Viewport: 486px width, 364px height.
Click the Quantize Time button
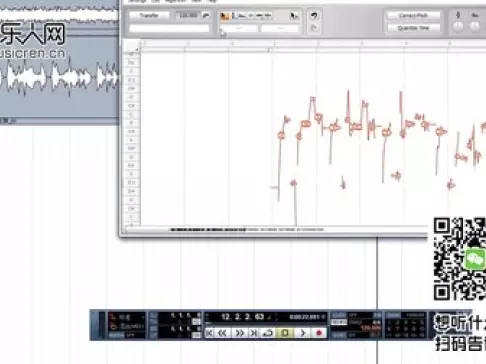click(x=413, y=28)
